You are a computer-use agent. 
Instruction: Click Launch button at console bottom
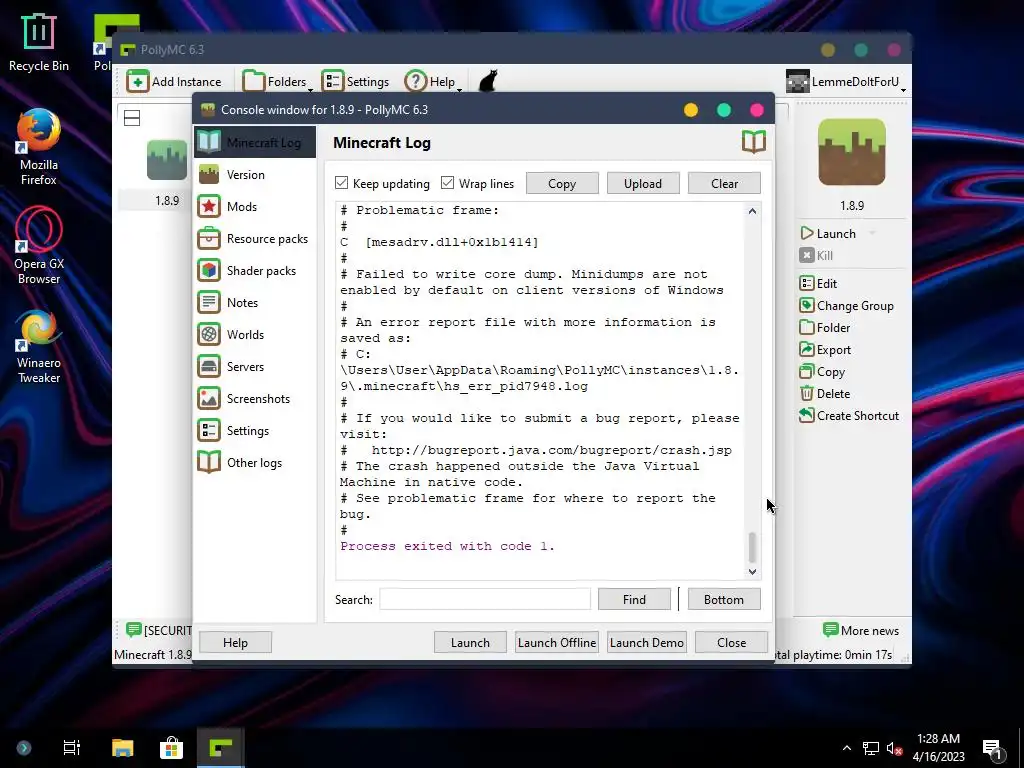(470, 643)
